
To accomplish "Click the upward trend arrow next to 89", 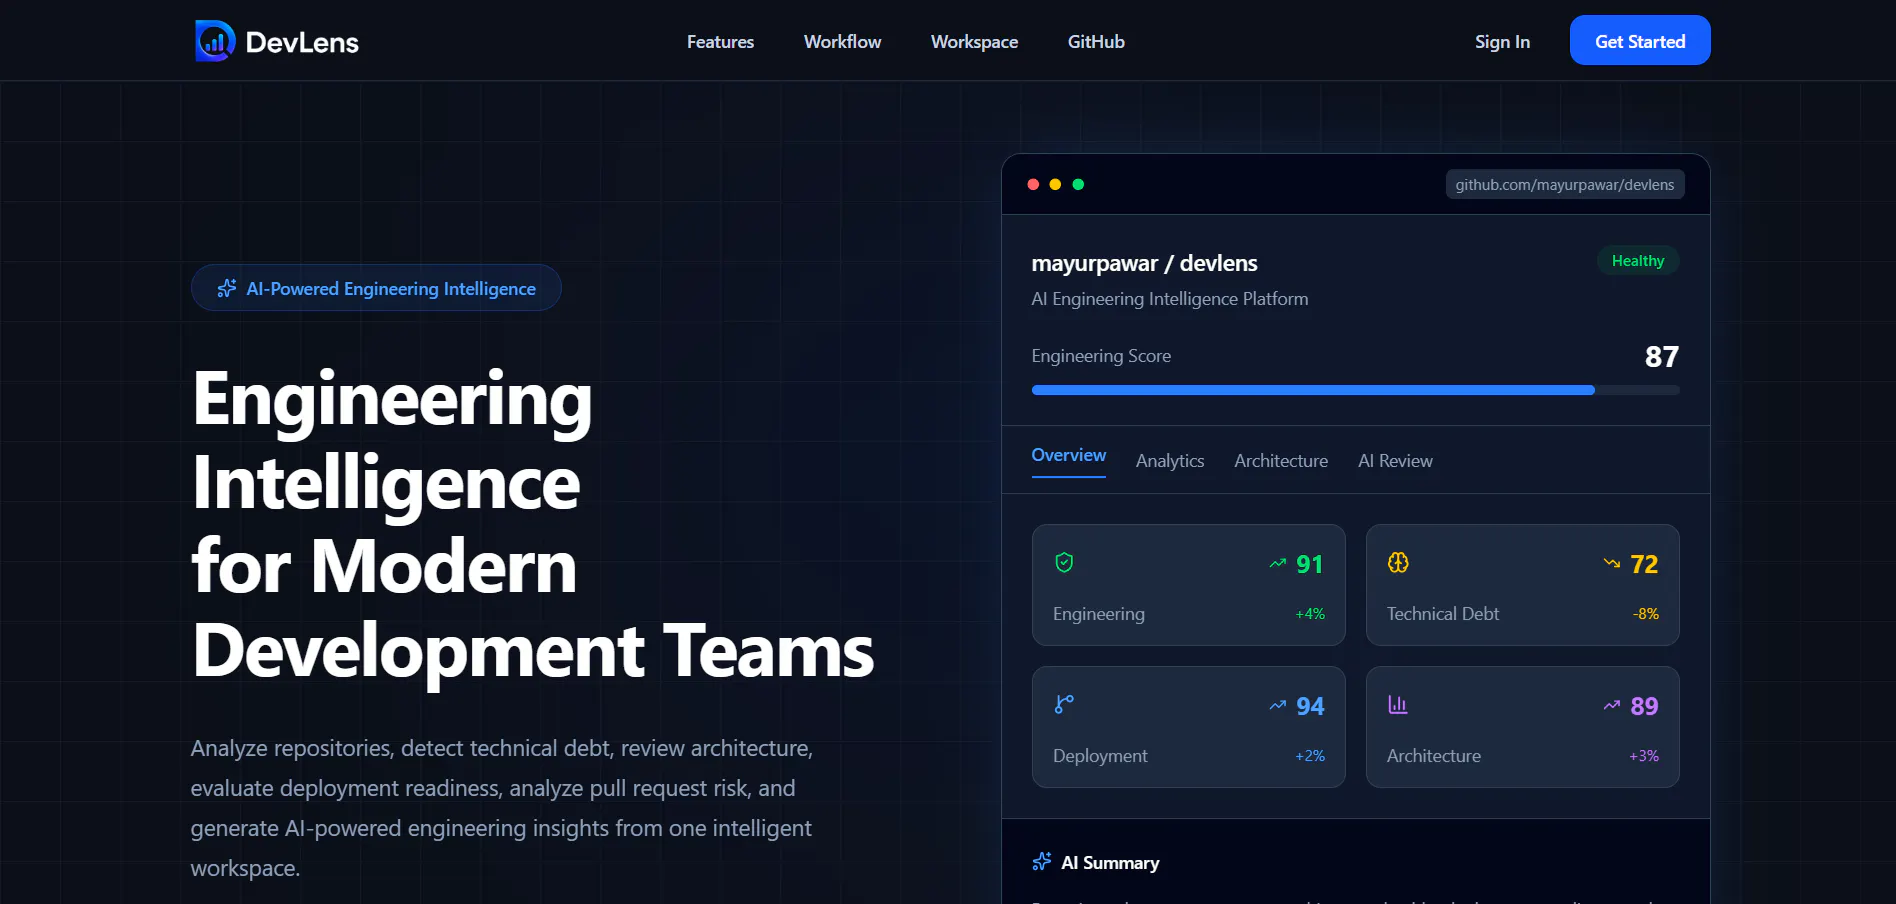I will click(1612, 706).
